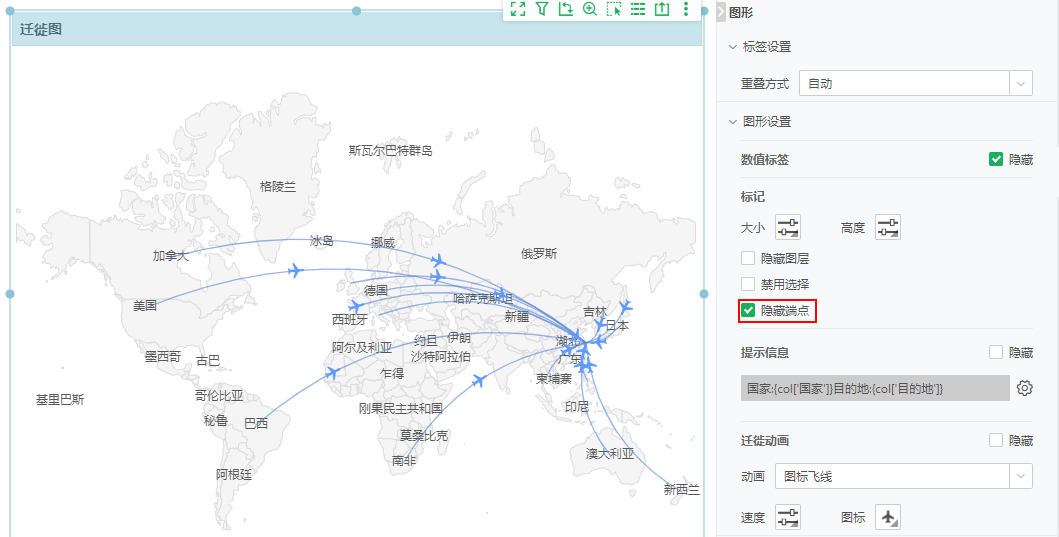Uncheck the 隐藏端点 checkbox

click(748, 311)
